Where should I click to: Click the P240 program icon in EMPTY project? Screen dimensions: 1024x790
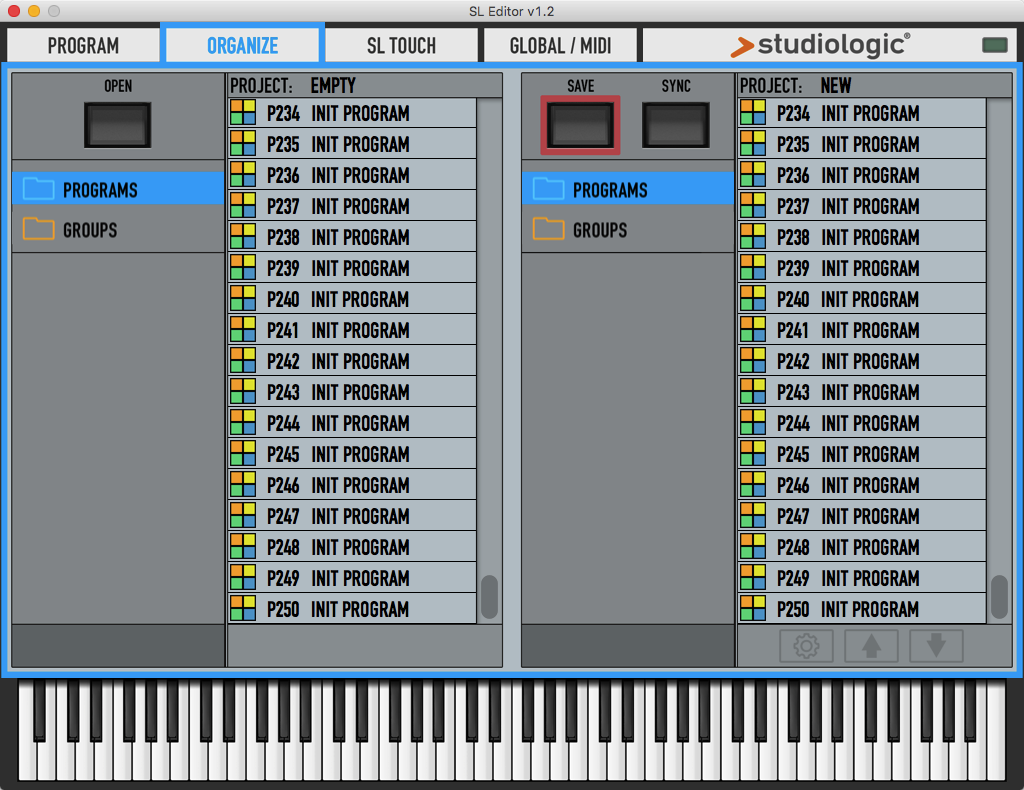point(243,298)
